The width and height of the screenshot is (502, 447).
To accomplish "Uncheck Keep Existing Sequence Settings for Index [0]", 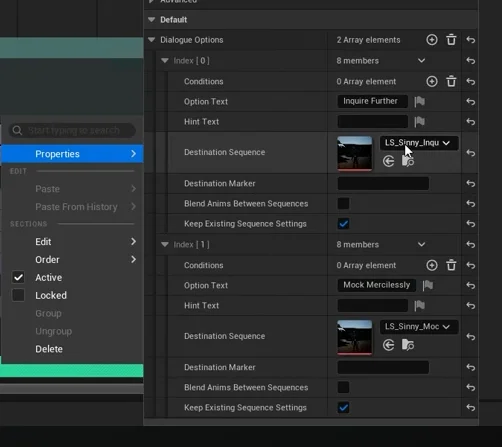I will 343,224.
